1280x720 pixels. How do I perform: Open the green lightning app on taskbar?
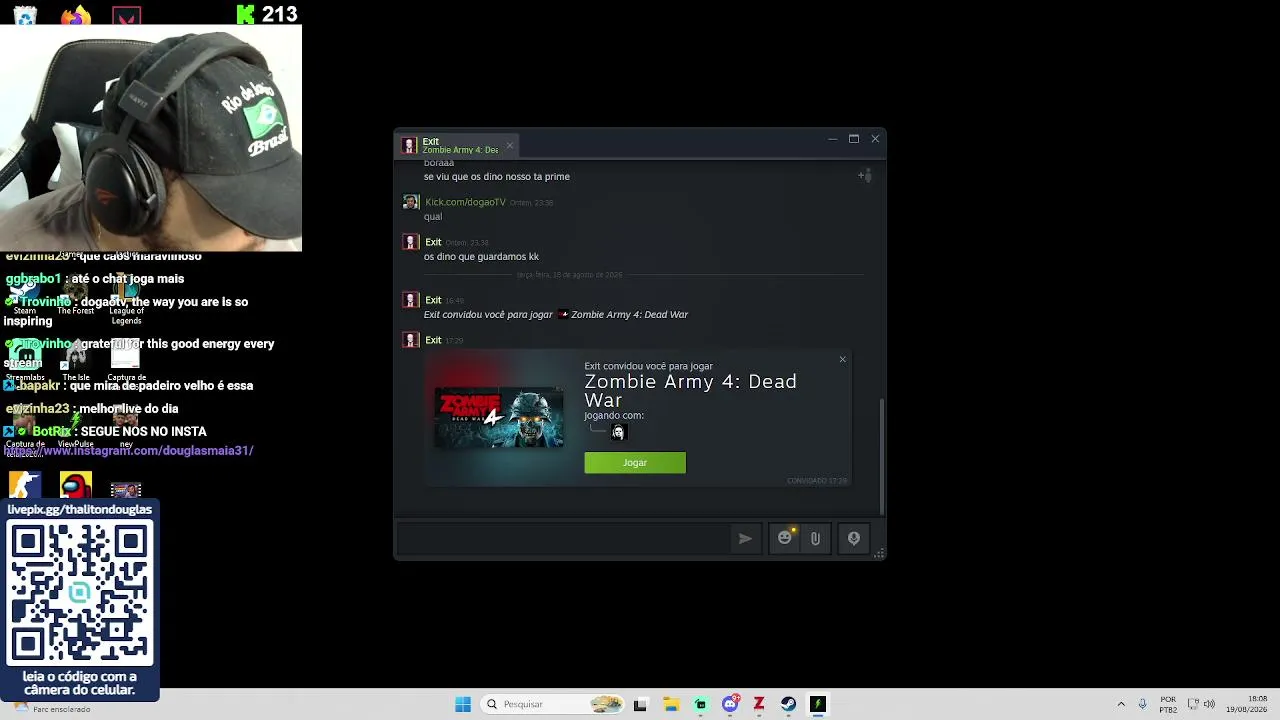pos(818,704)
